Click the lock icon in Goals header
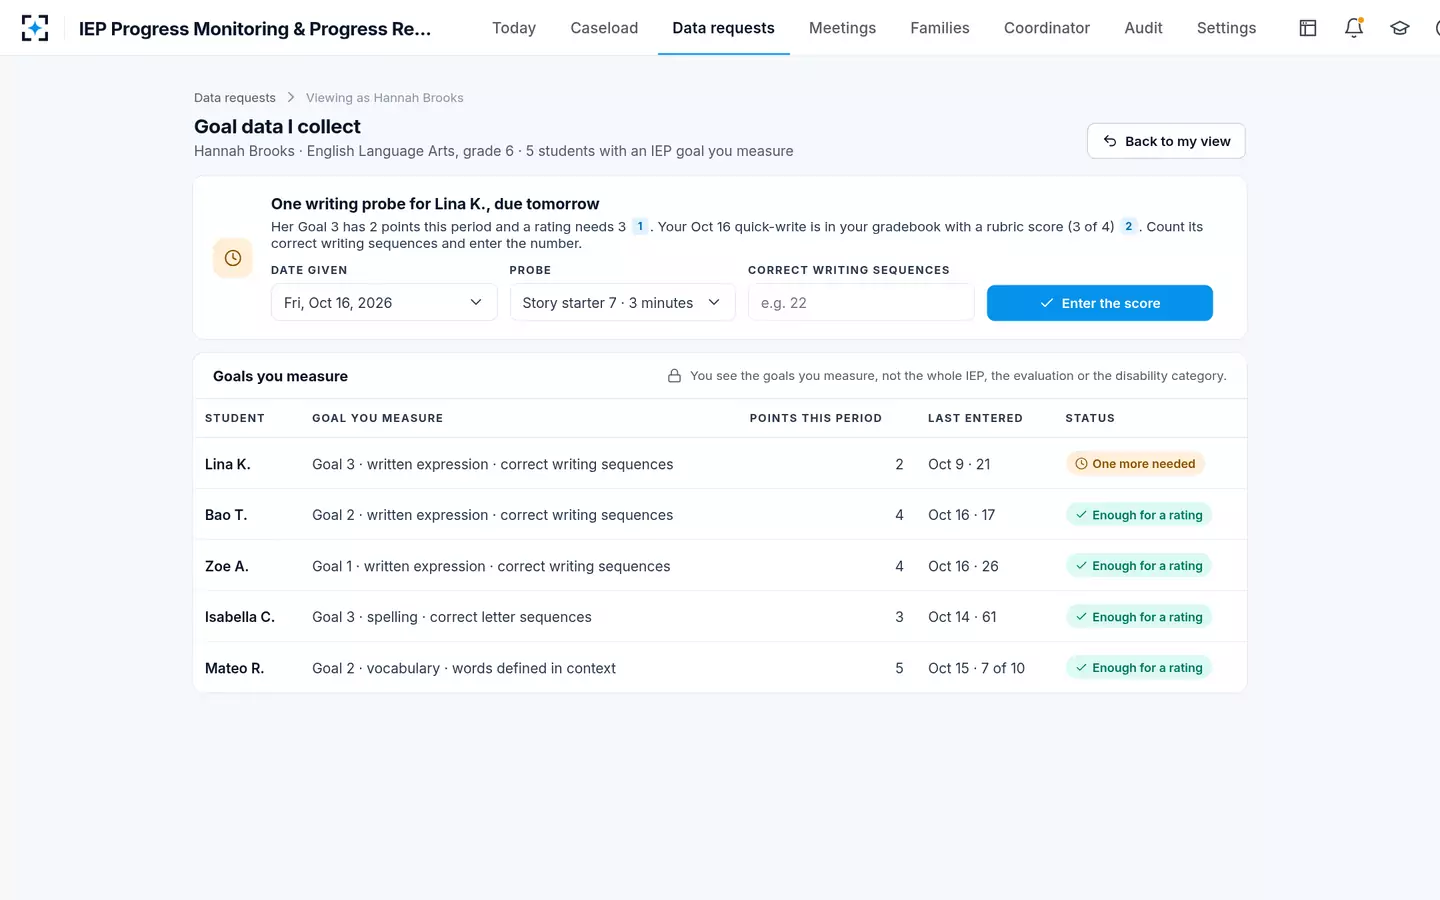1440x900 pixels. coord(674,376)
